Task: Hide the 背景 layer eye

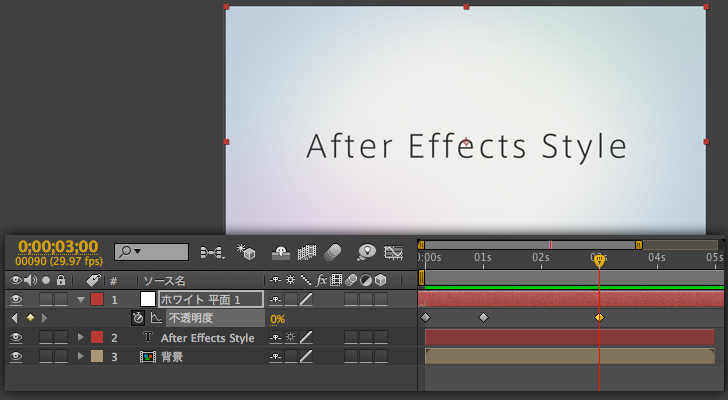Action: 16,356
